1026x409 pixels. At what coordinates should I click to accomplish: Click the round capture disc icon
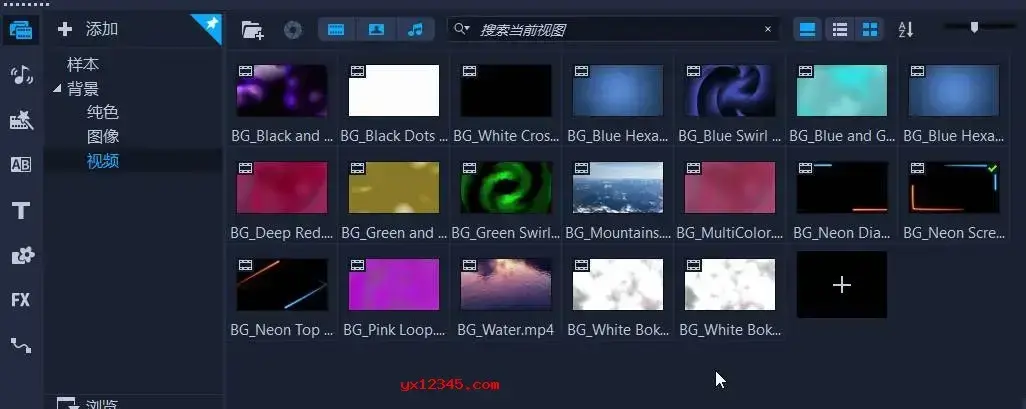click(292, 29)
